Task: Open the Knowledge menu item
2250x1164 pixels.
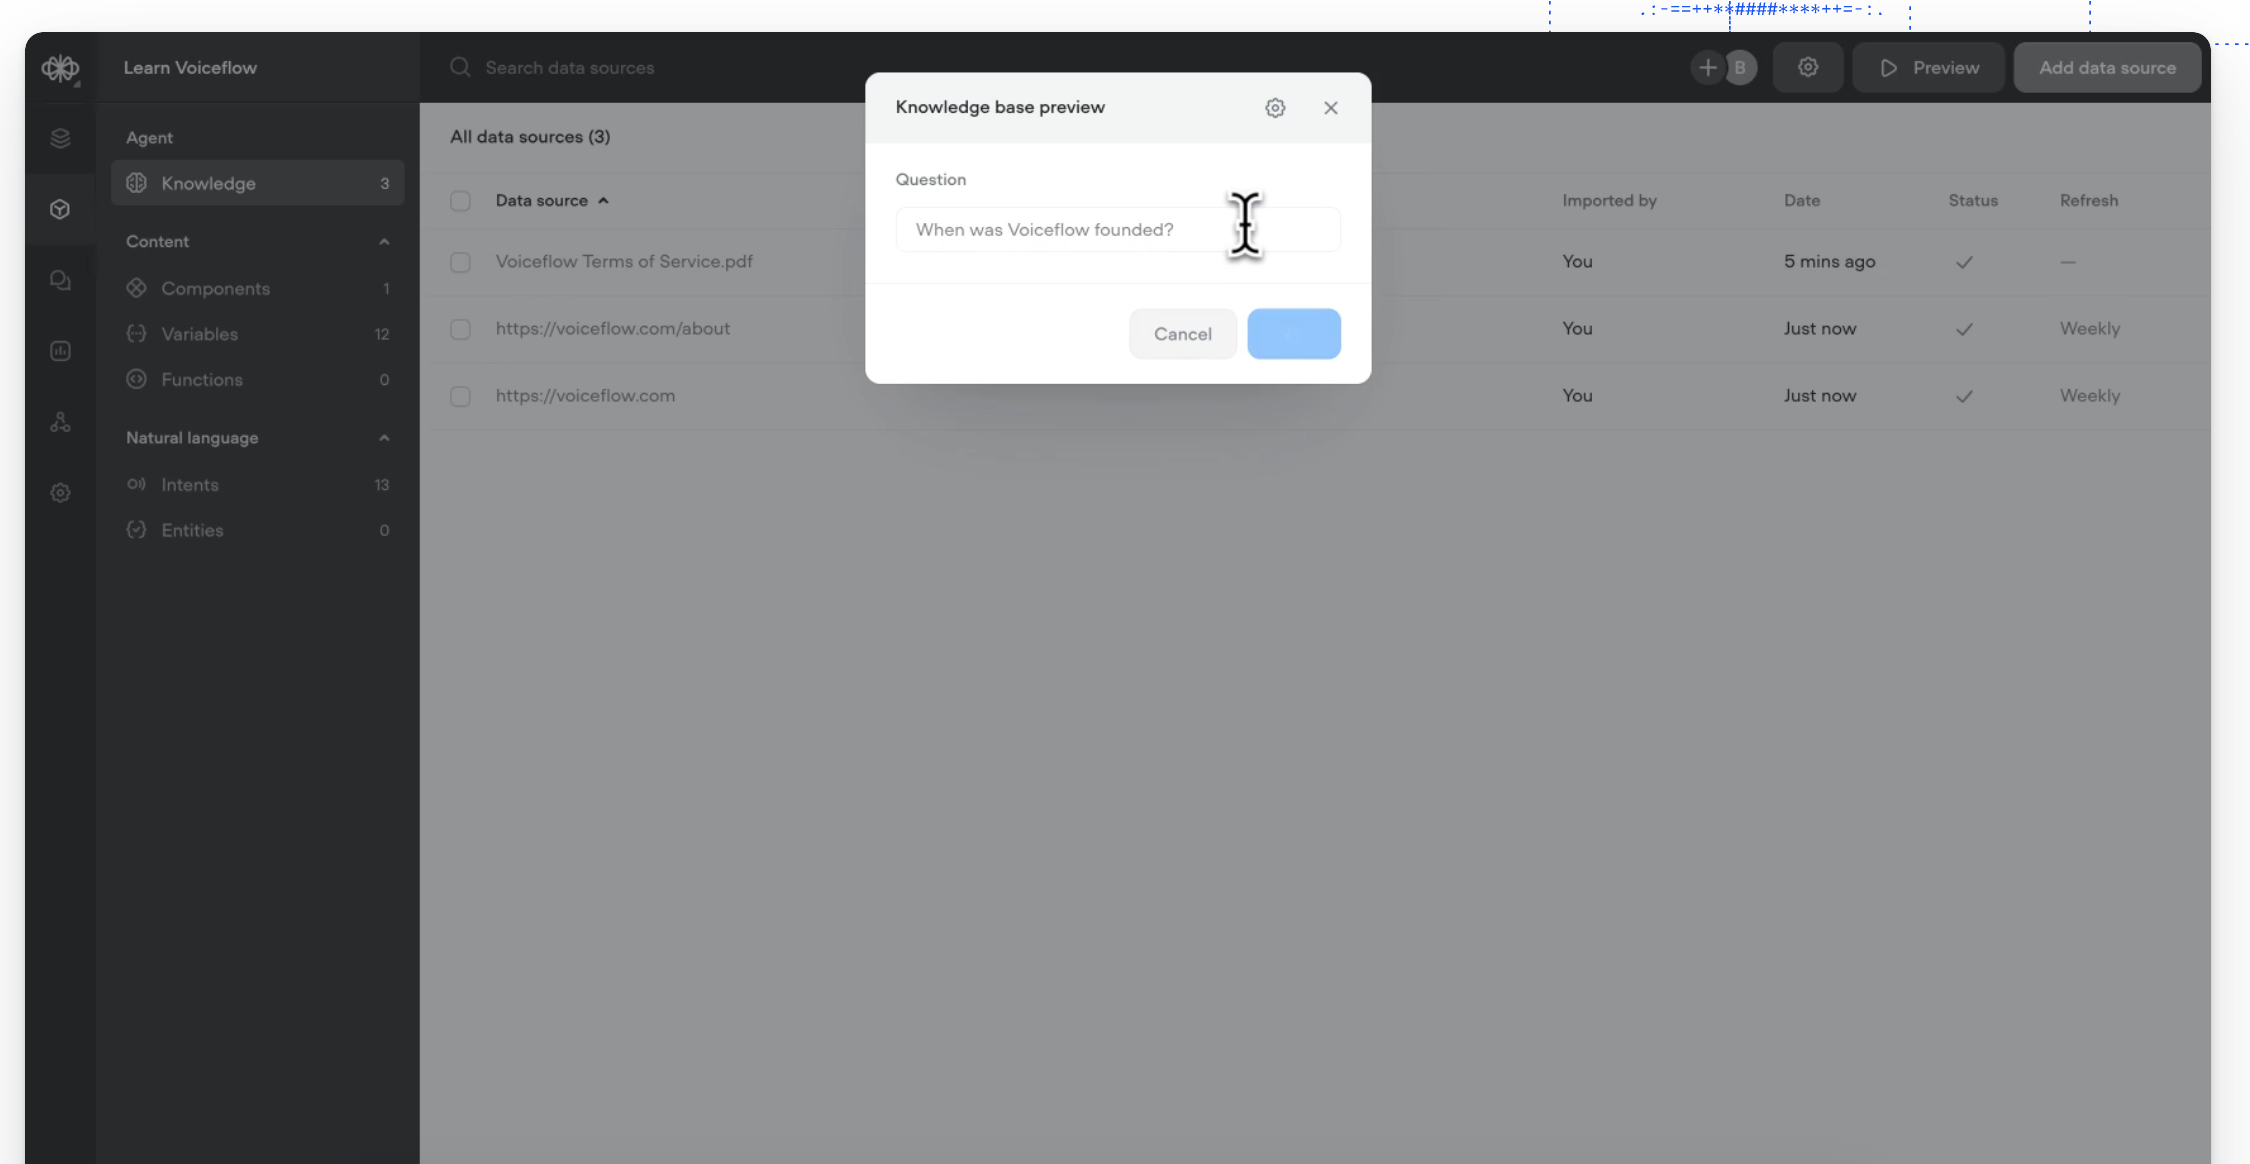Action: [257, 183]
